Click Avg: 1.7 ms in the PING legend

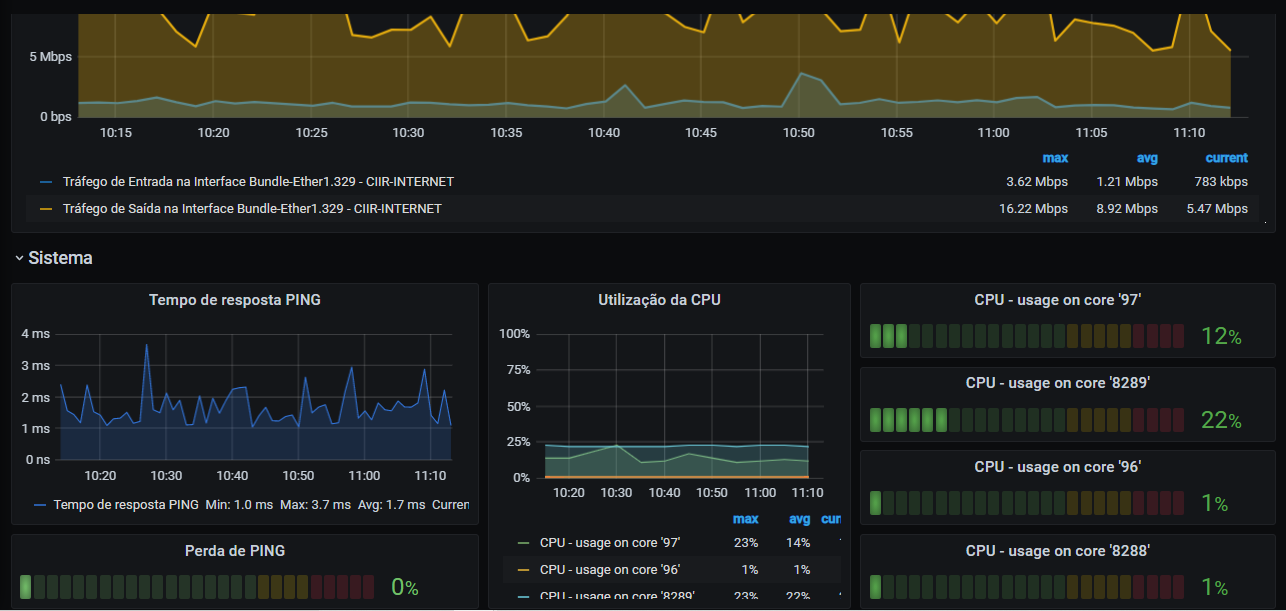click(392, 505)
